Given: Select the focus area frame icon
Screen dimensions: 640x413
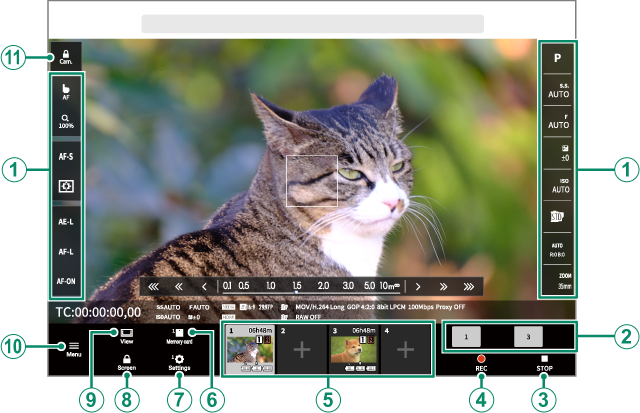Looking at the screenshot, I should coord(65,187).
